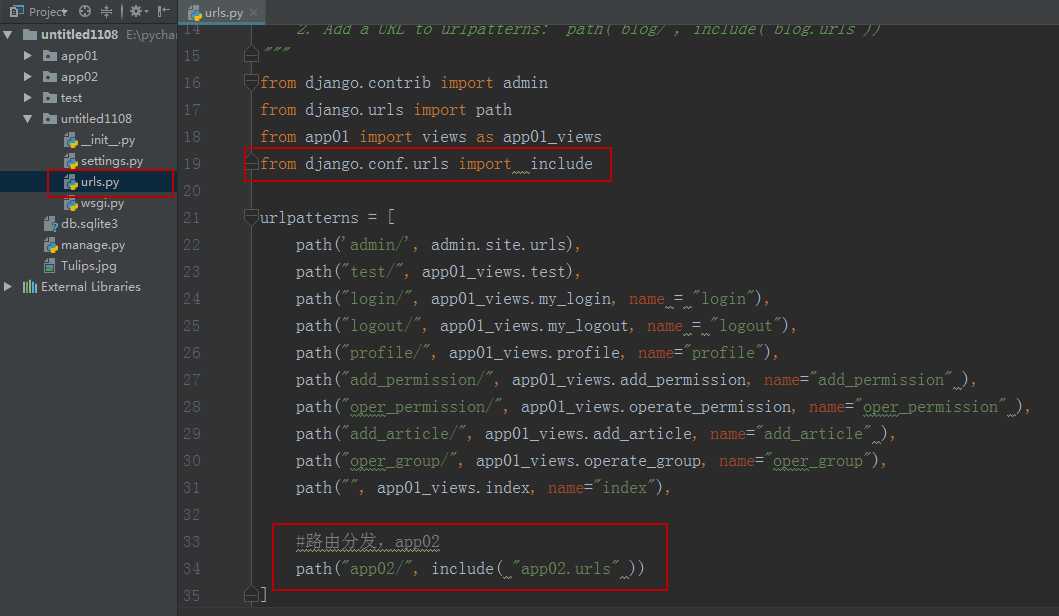This screenshot has width=1059, height=616.
Task: Open settings.py from project tree
Action: [x=111, y=161]
